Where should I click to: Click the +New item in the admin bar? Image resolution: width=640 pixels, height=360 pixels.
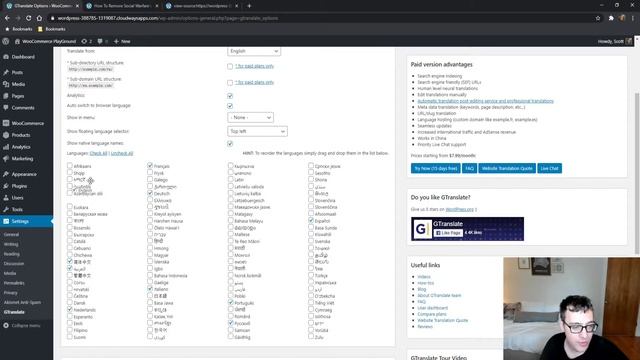[122, 41]
